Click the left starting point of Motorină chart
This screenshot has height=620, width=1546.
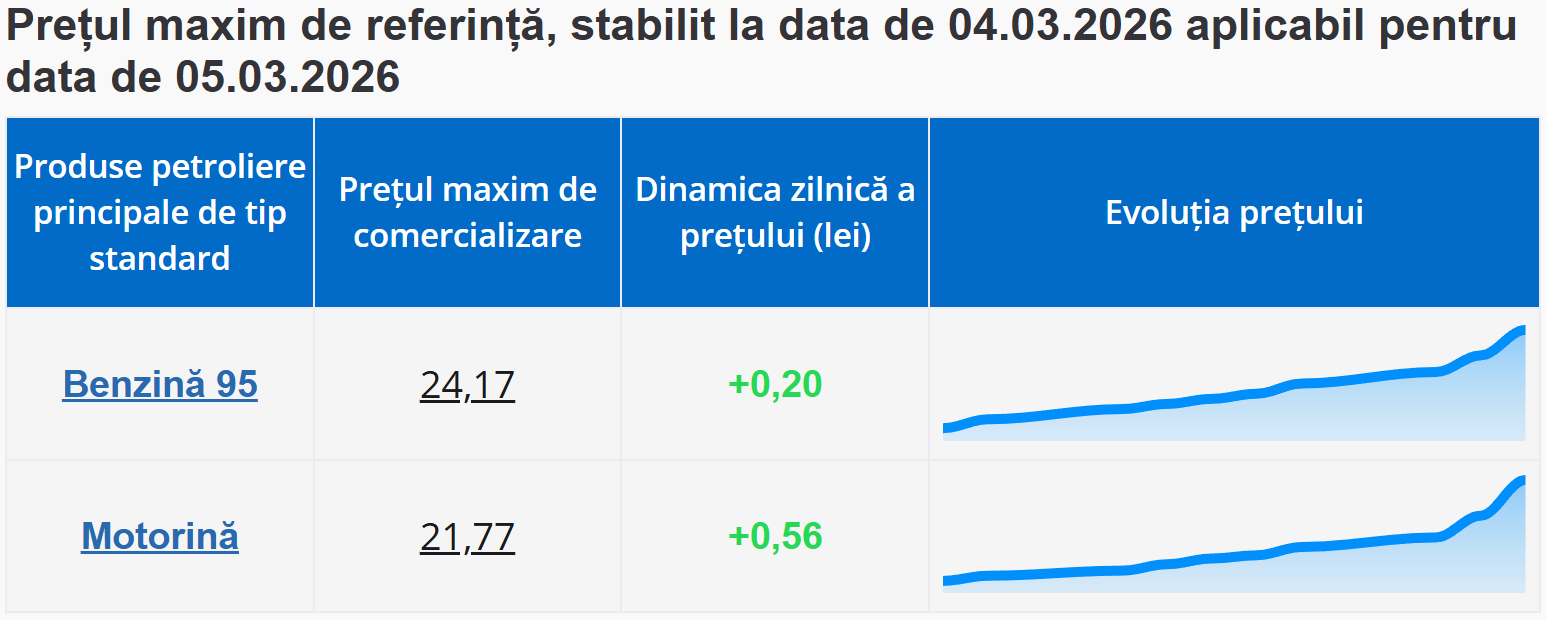pyautogui.click(x=947, y=580)
